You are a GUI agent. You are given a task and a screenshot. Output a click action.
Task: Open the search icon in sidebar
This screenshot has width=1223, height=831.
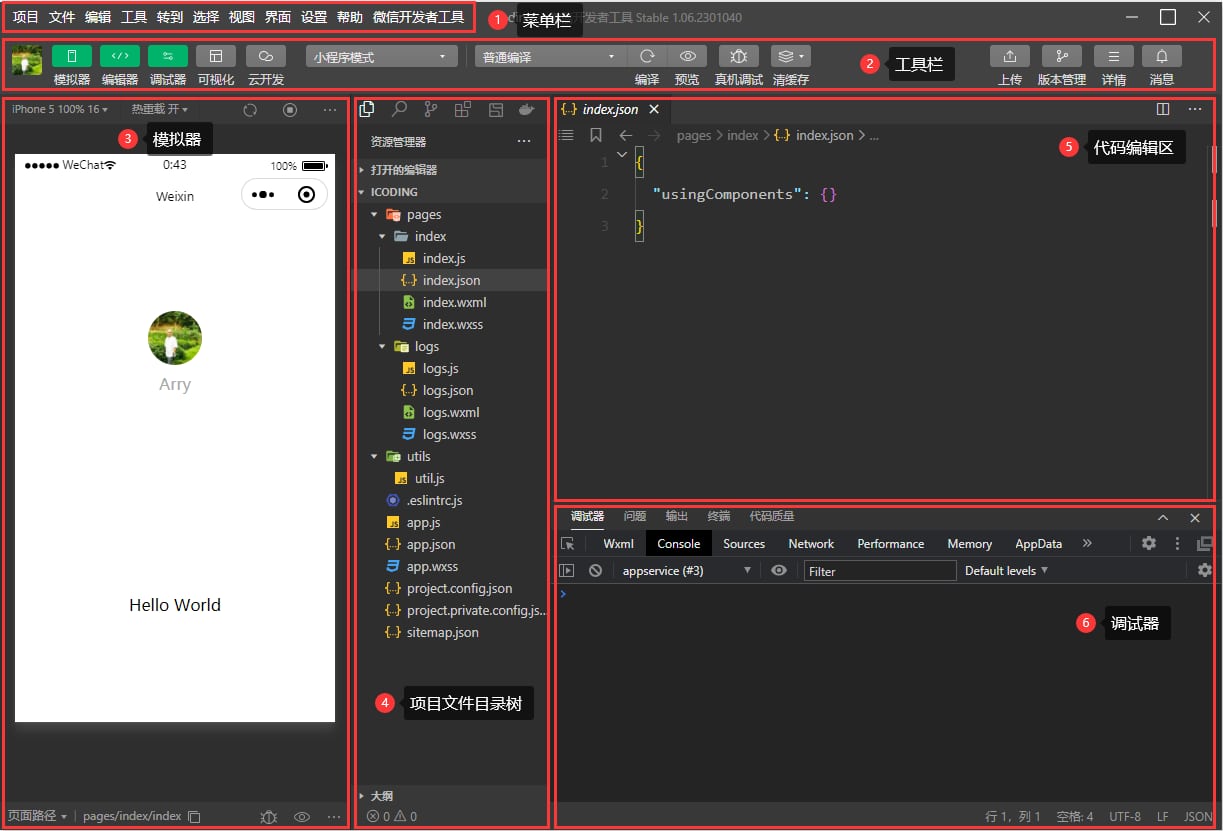(x=399, y=110)
